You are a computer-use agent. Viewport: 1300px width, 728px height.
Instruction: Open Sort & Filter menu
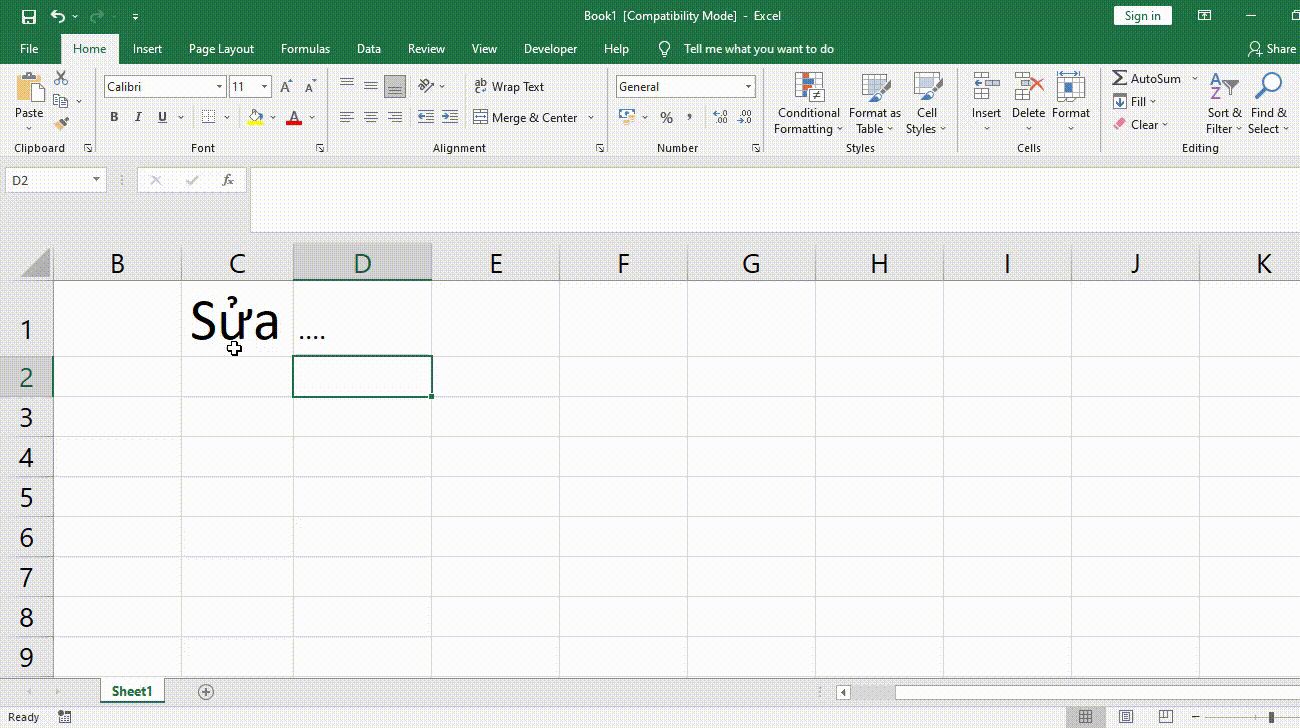[1224, 103]
